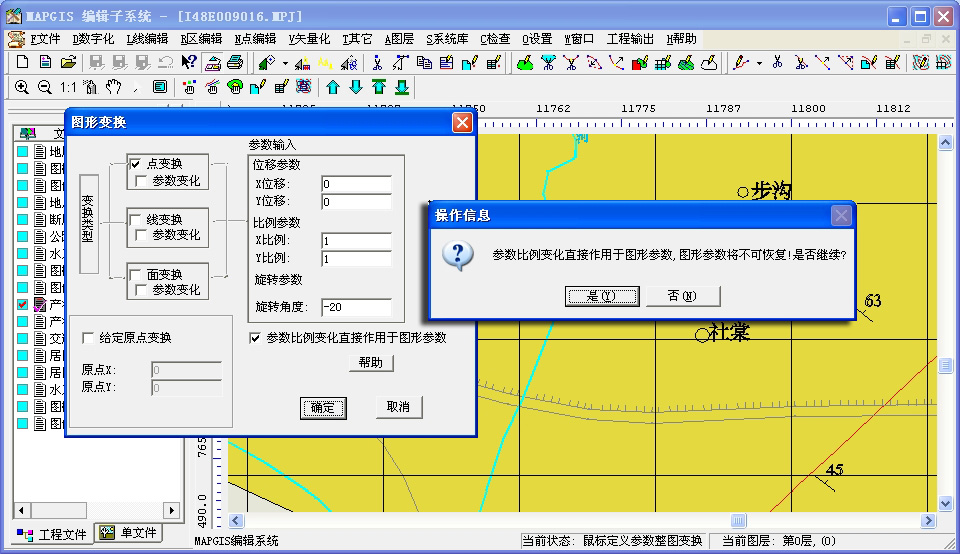Viewport: 960px width, 554px height.
Task: Click the colored dots hand icon
Action: 189,88
